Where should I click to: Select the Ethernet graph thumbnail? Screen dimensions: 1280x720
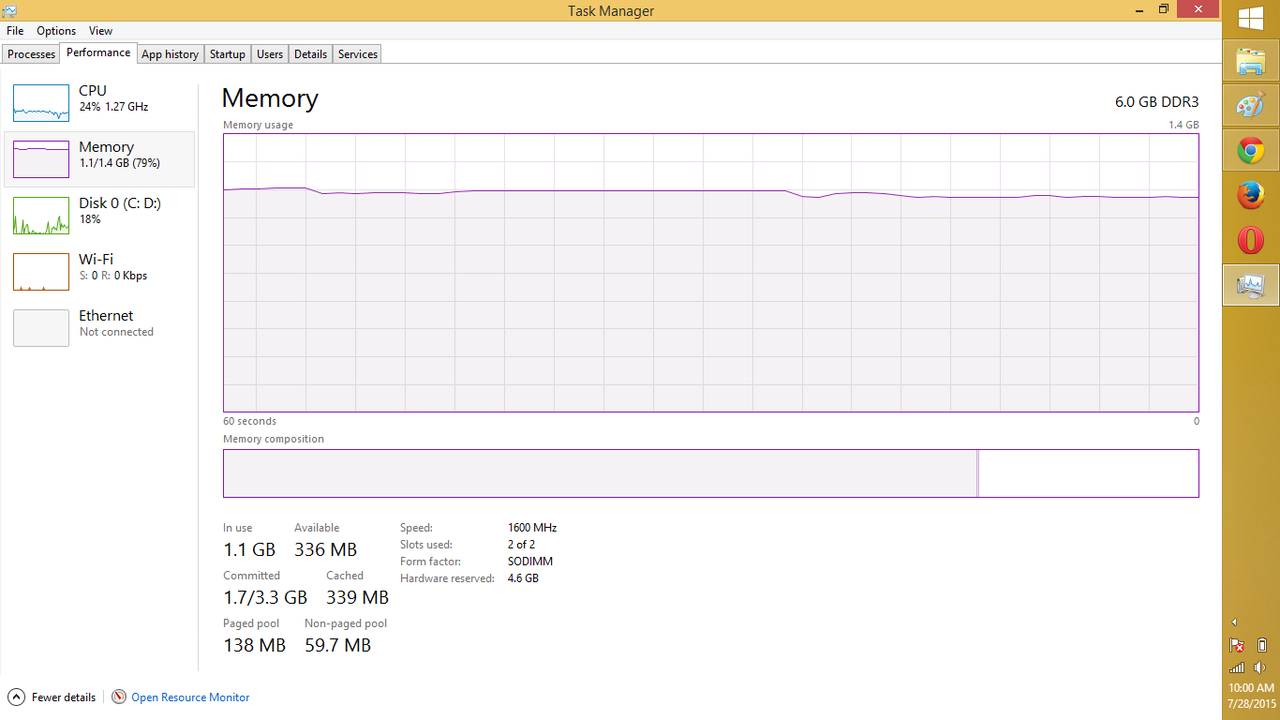click(x=41, y=327)
